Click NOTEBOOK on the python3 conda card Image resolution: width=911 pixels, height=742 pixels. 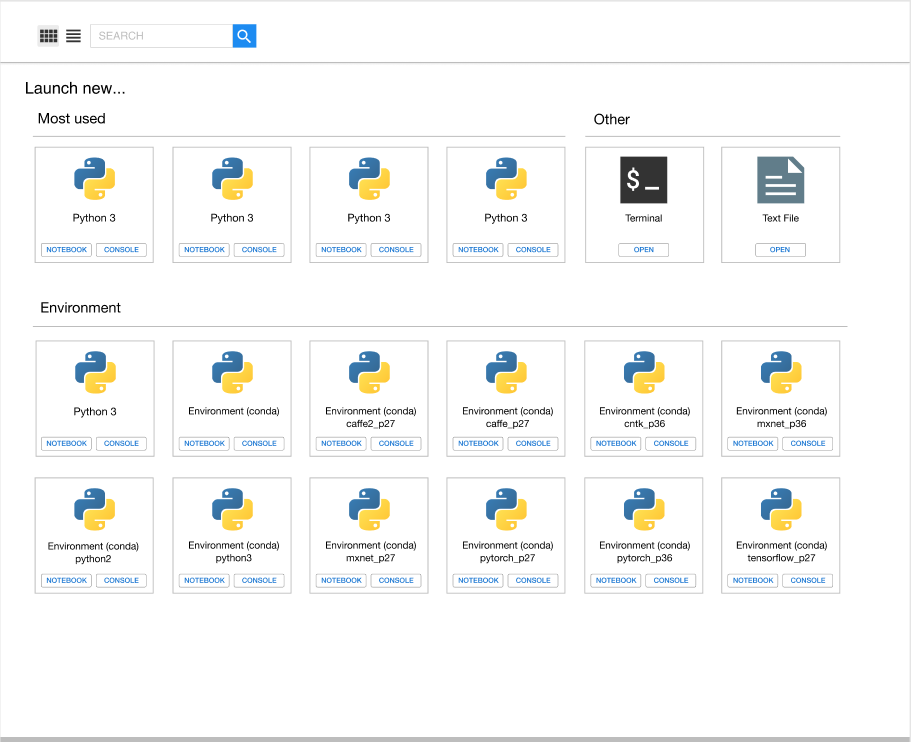205,580
